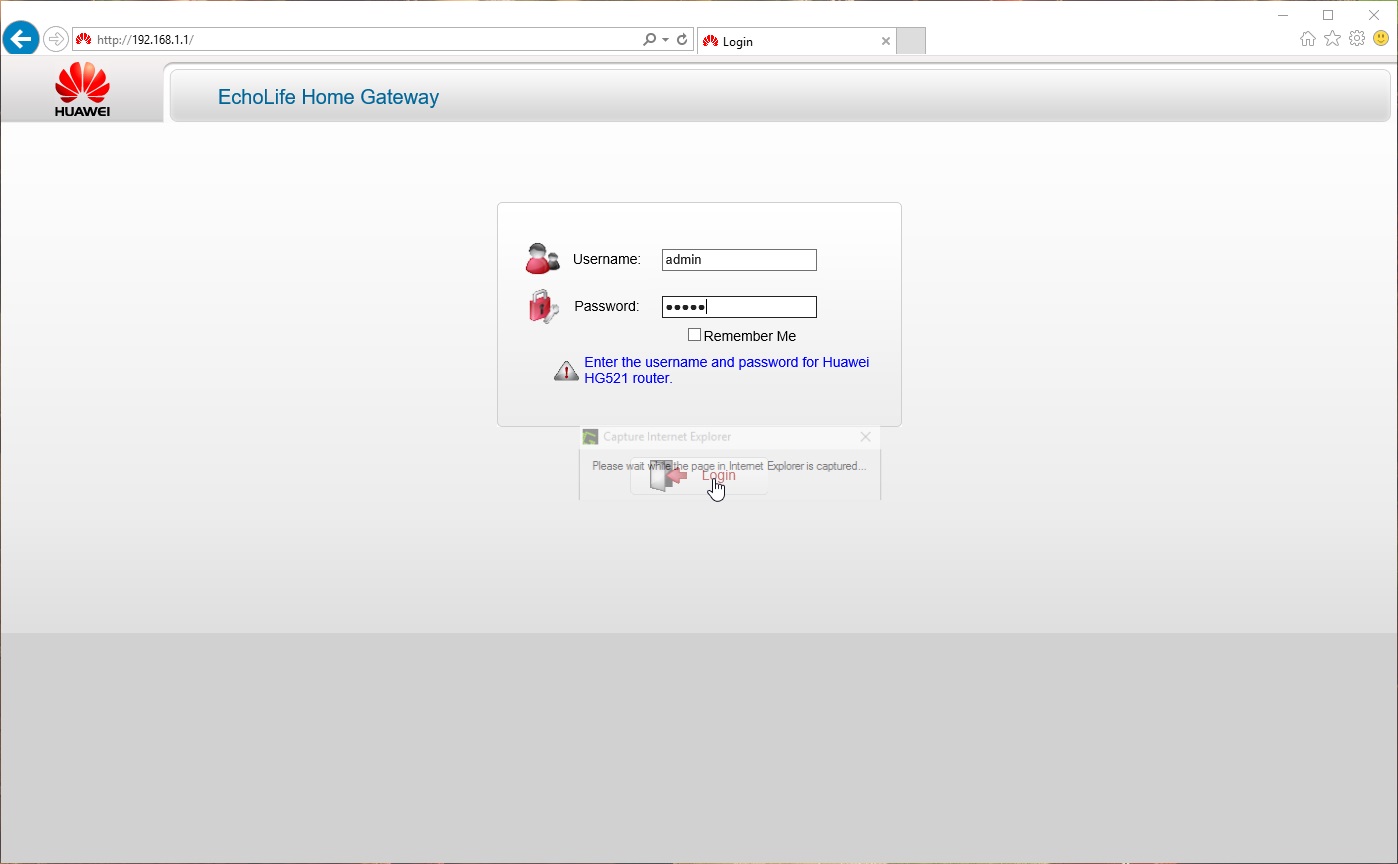The image size is (1398, 864).
Task: Click the Home icon in browser toolbar
Action: click(x=1308, y=39)
